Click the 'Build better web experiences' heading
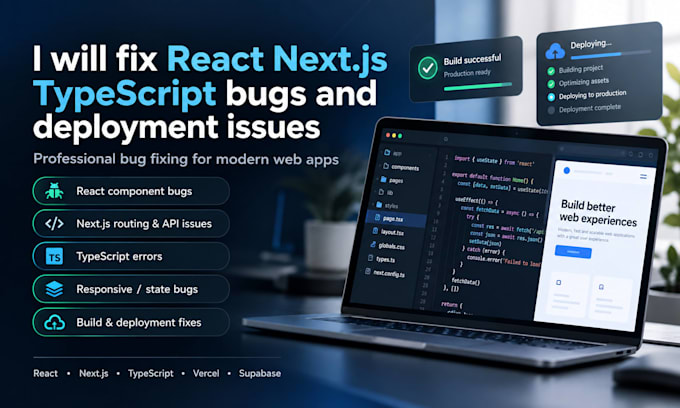The height and width of the screenshot is (408, 680). (598, 213)
